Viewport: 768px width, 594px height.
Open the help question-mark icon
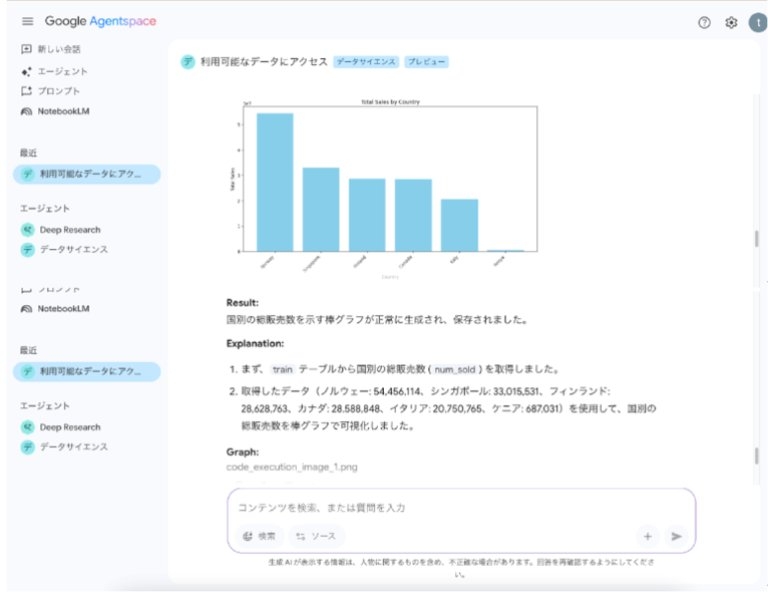coord(704,23)
